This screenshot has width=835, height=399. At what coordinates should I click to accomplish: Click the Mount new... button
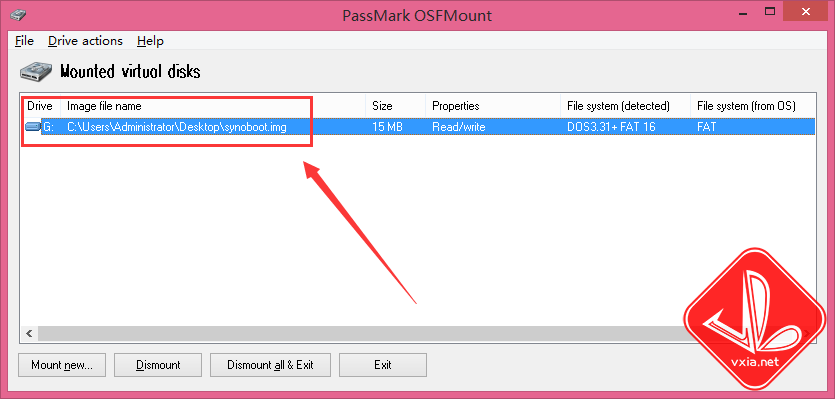click(62, 365)
